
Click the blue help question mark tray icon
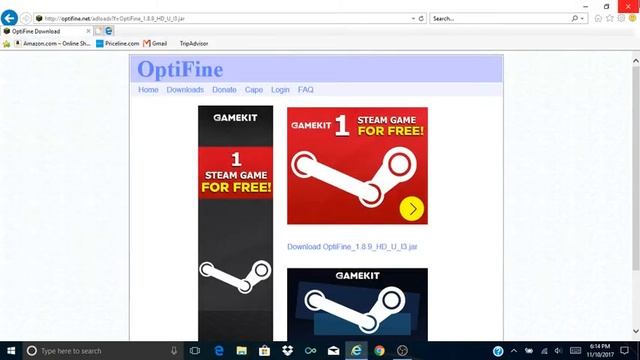[498, 351]
